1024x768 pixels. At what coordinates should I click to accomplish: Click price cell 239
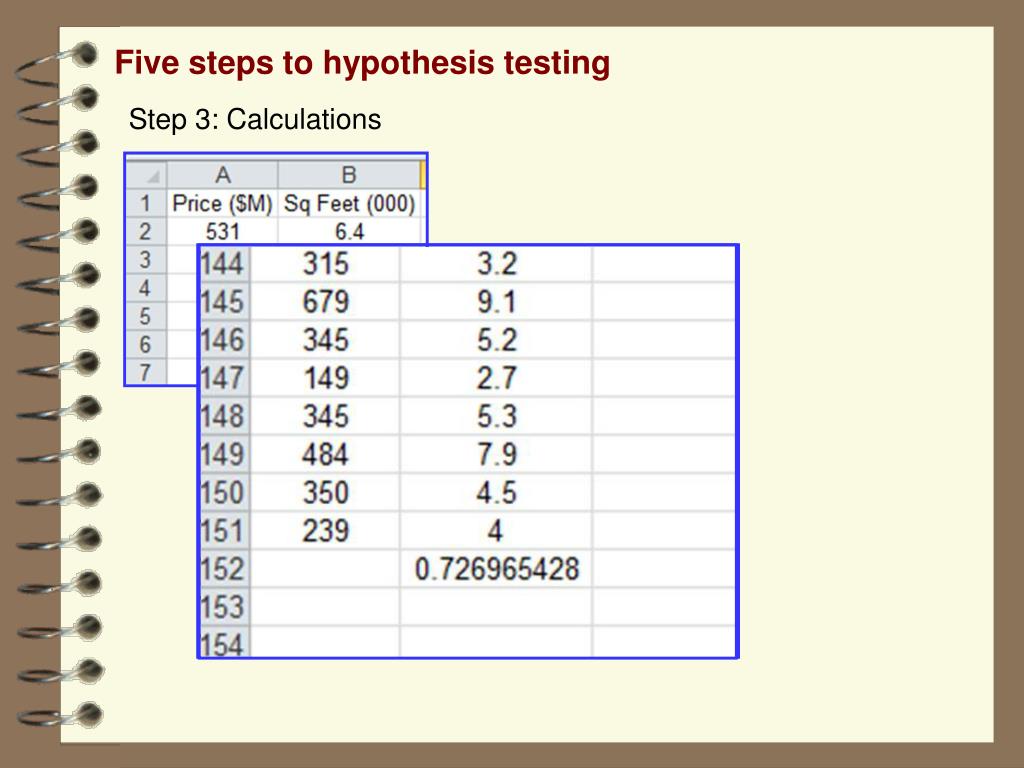point(325,530)
